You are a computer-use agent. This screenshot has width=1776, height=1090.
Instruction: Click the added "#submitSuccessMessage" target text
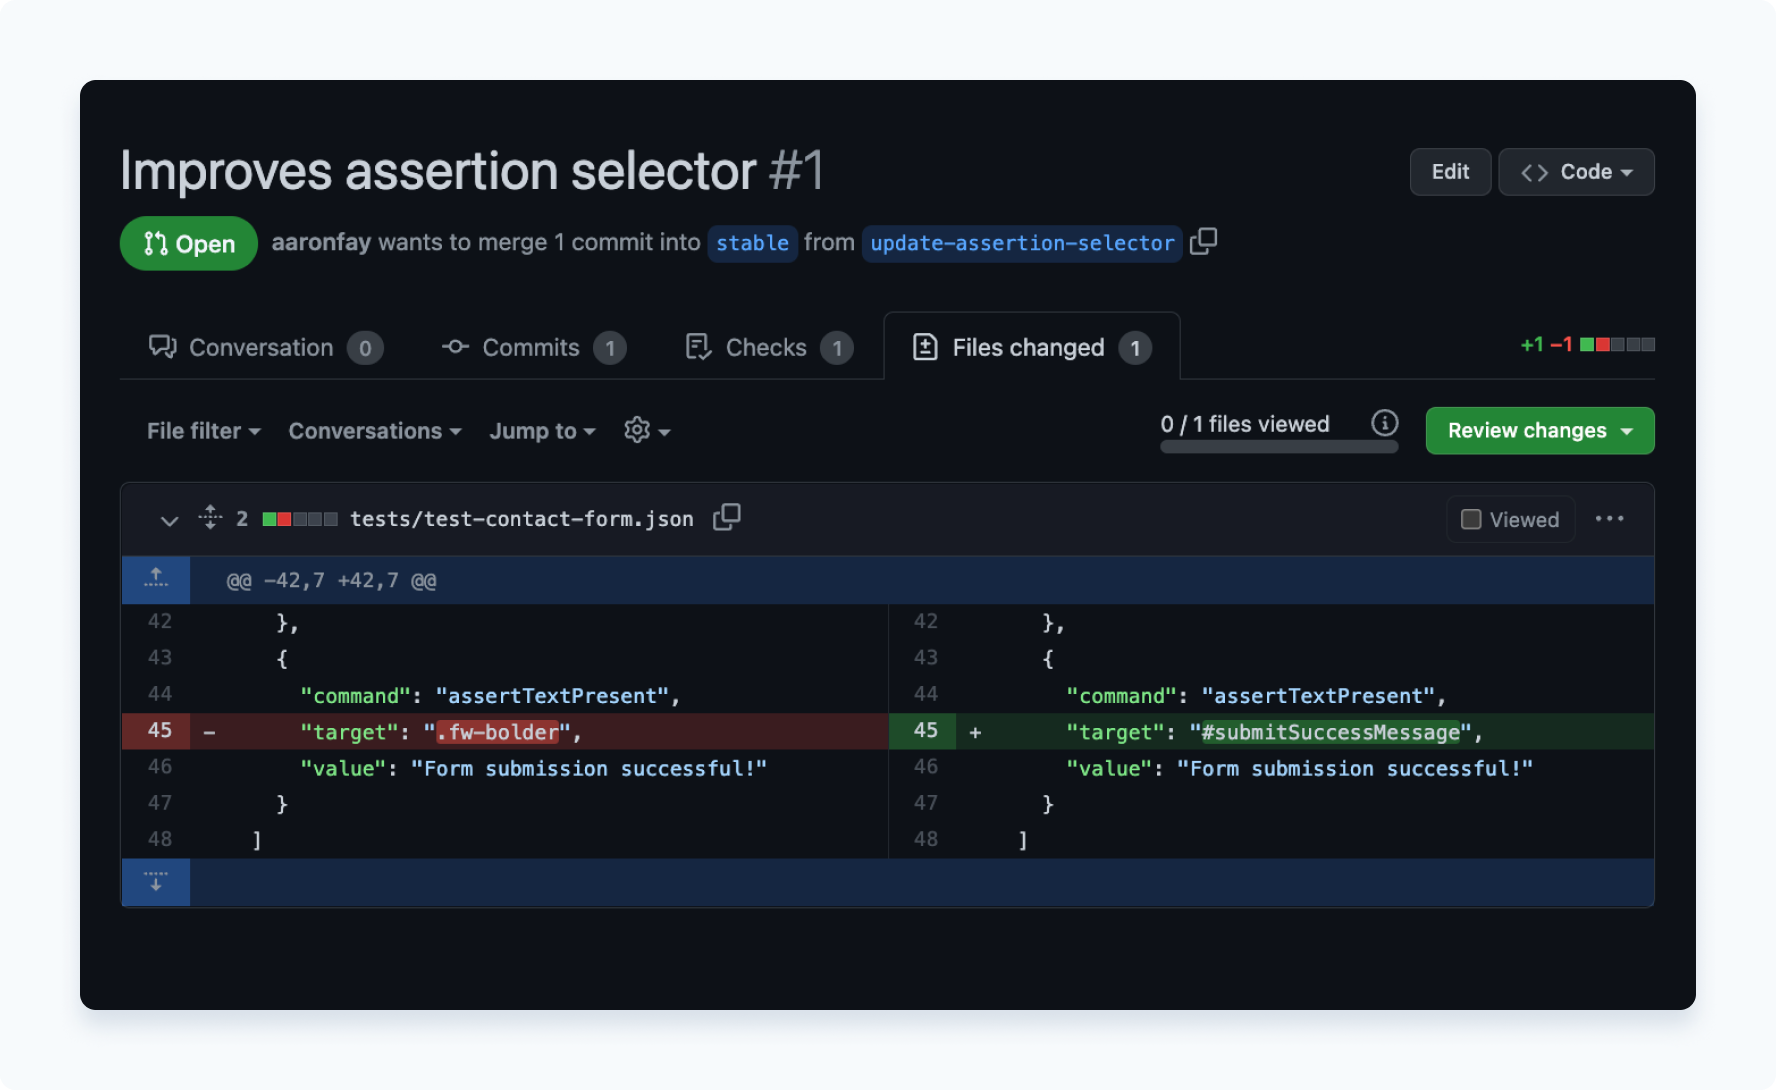(x=1330, y=732)
